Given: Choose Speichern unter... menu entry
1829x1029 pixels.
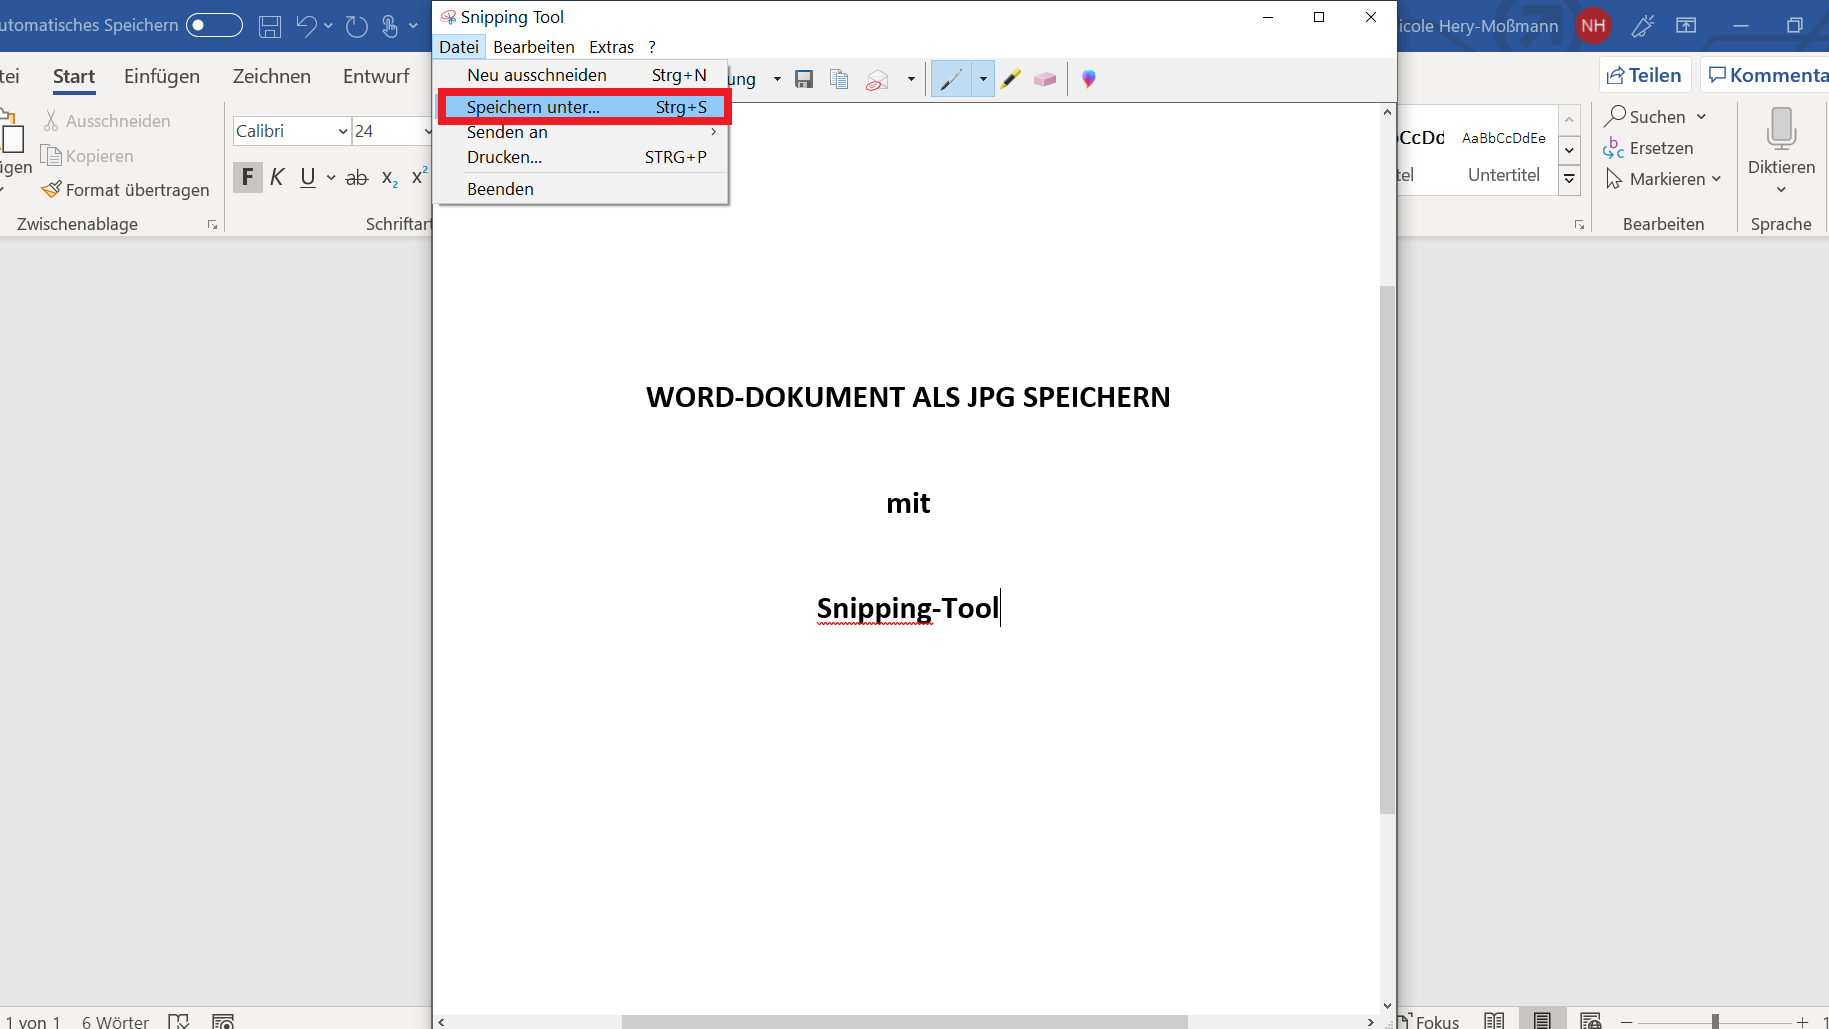Looking at the screenshot, I should click(x=585, y=107).
